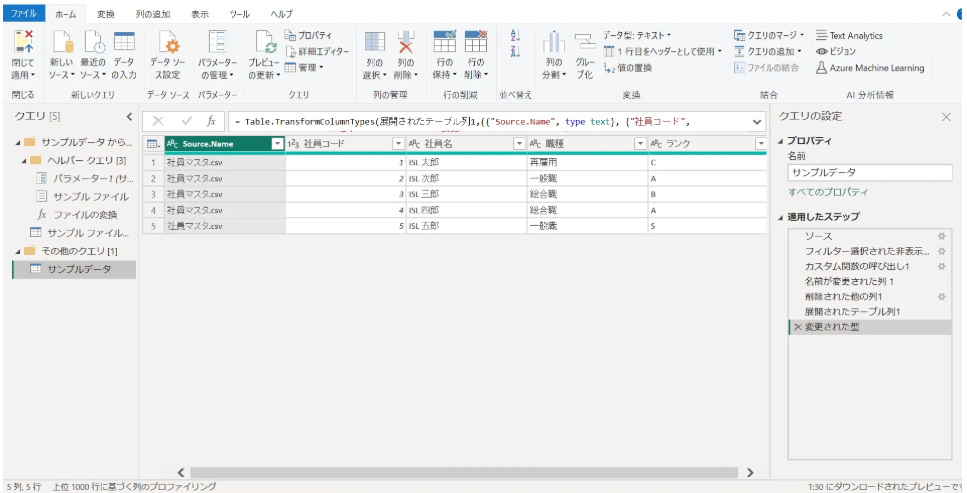
Task: Open filter dropdown of Source.Name column
Action: [277, 144]
